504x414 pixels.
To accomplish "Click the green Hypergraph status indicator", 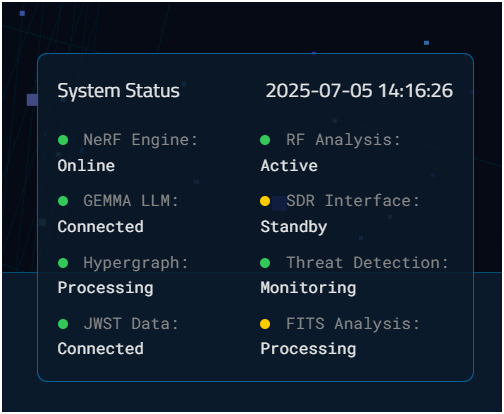I will [63, 263].
